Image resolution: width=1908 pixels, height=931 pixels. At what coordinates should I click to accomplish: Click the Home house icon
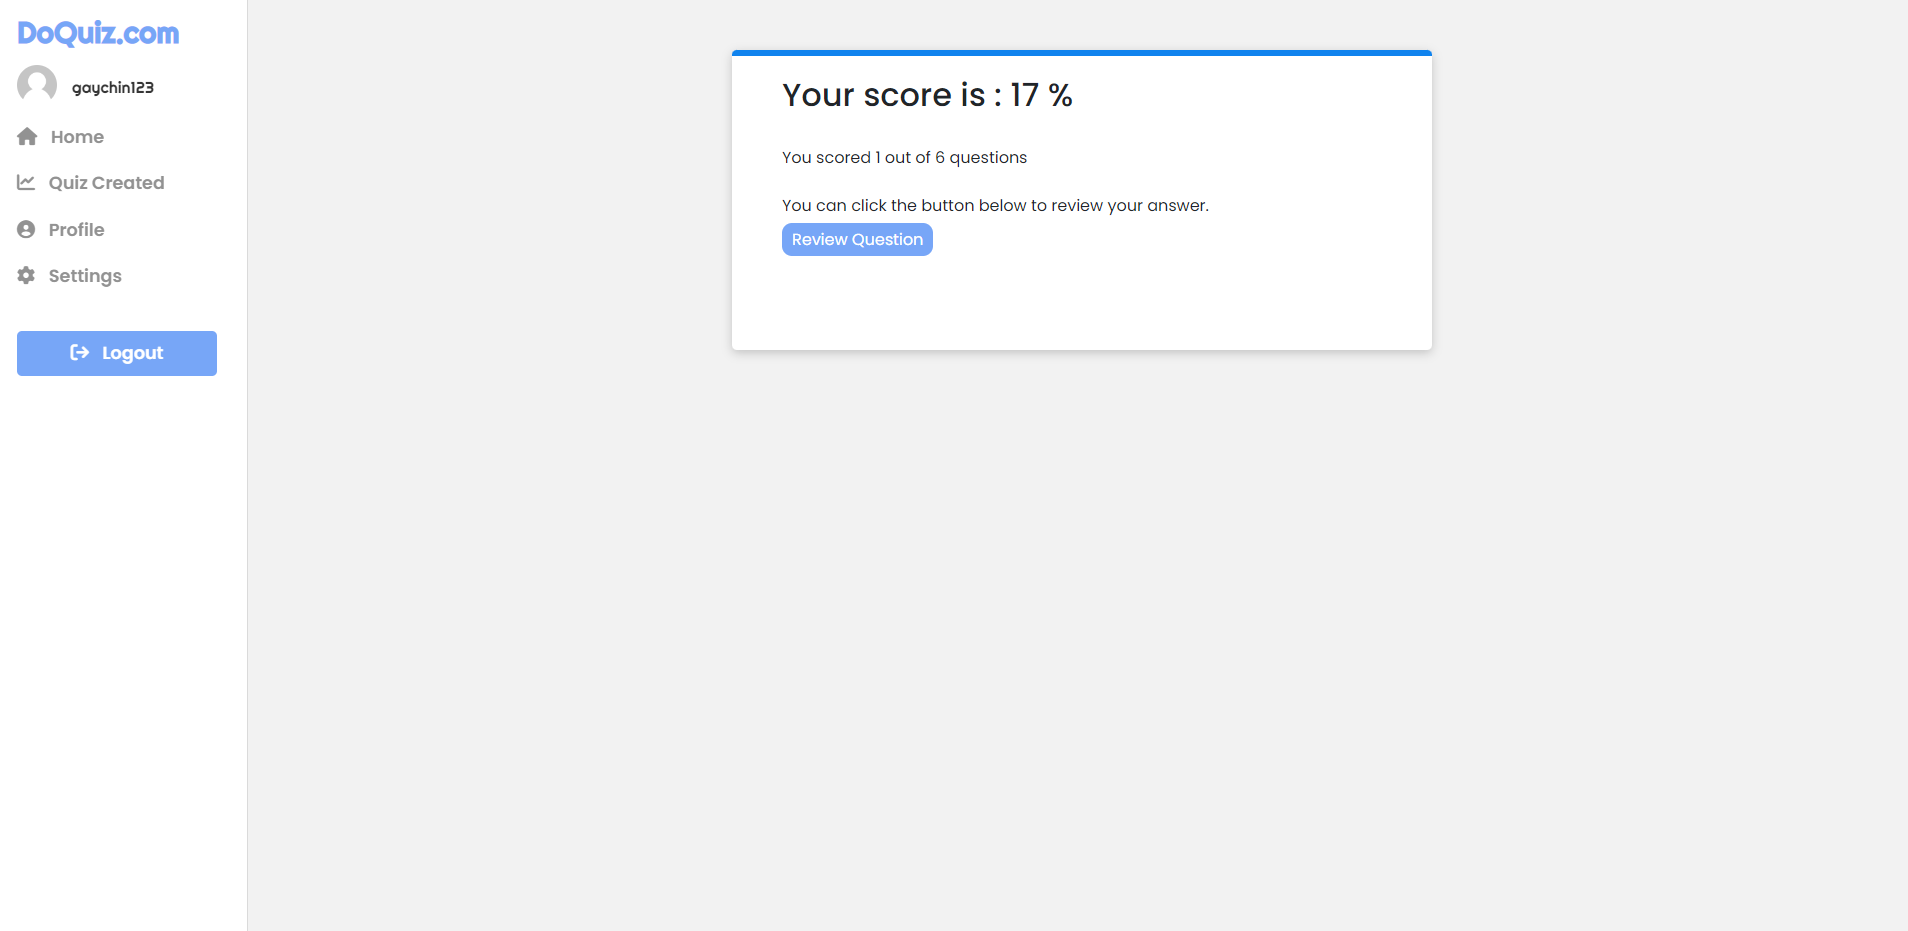tap(27, 136)
